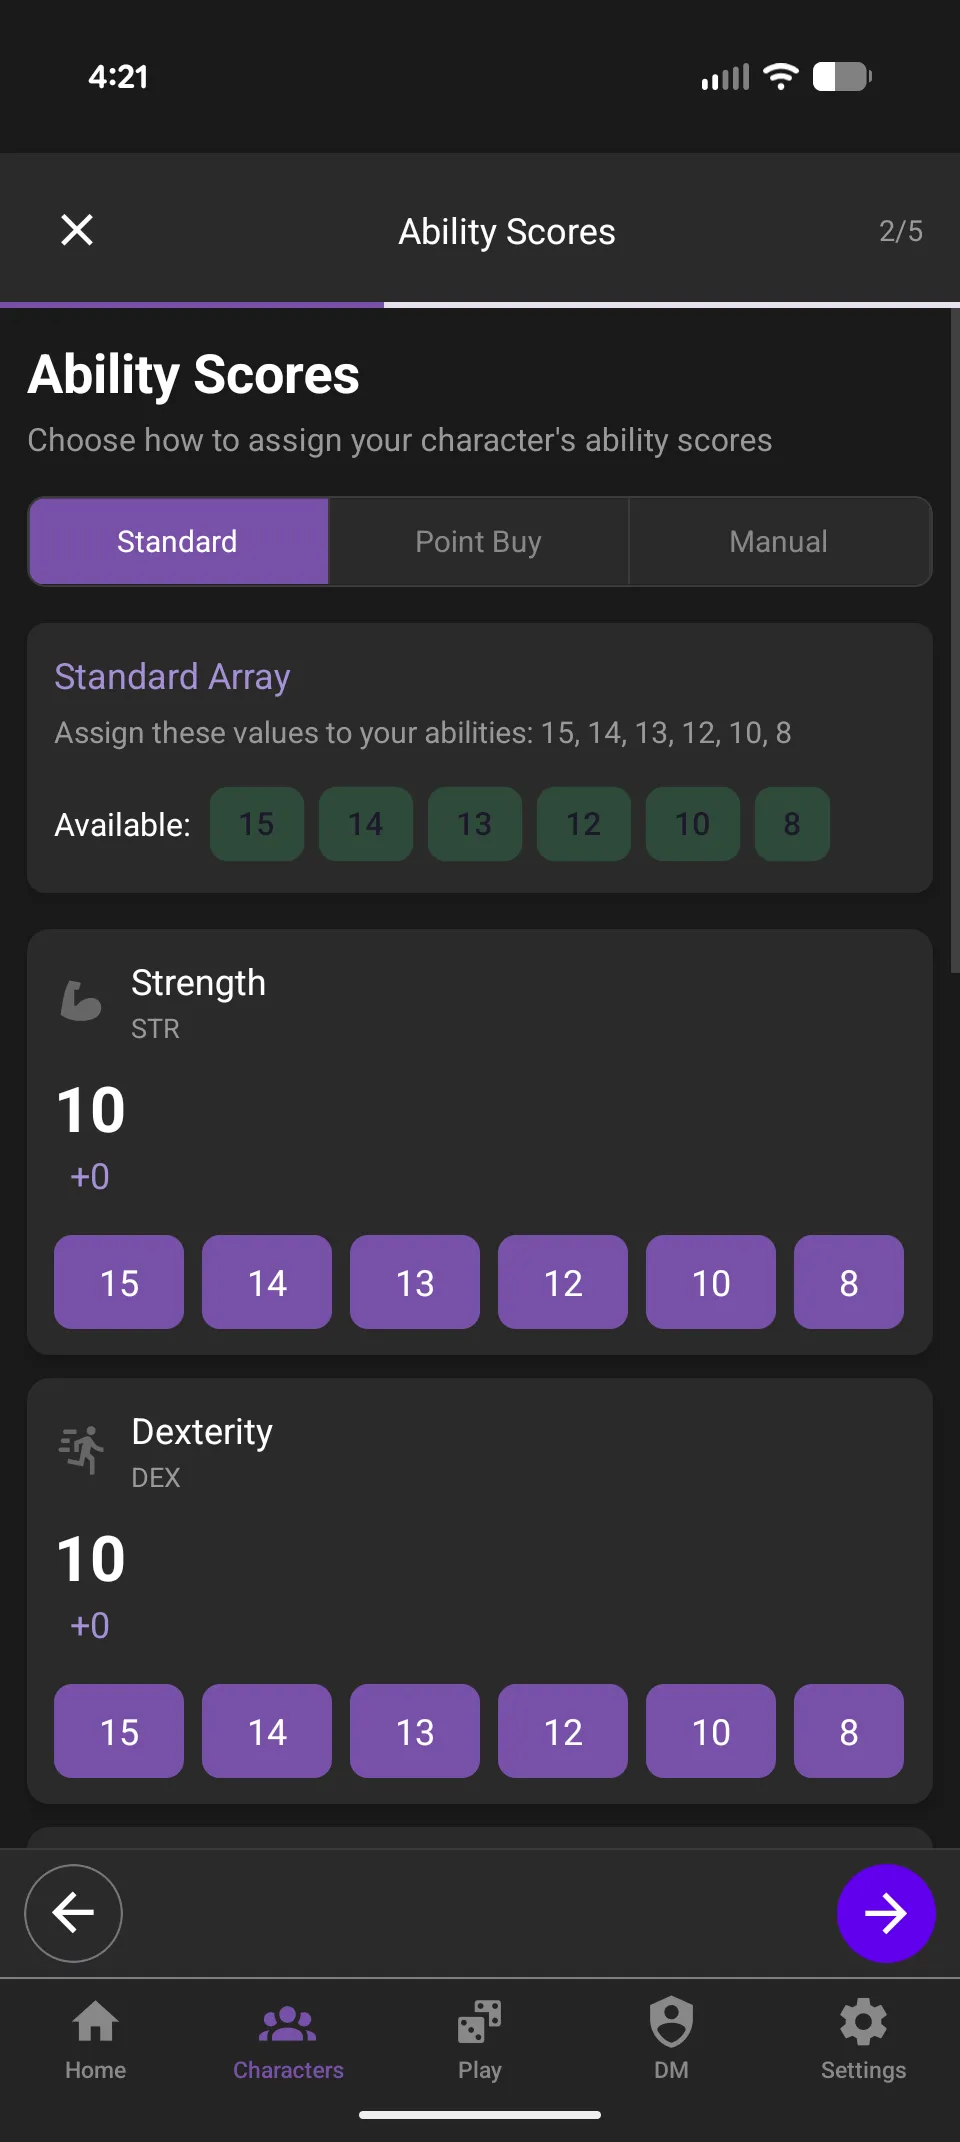This screenshot has width=960, height=2142.
Task: Choose 13 for Strength
Action: pyautogui.click(x=414, y=1282)
